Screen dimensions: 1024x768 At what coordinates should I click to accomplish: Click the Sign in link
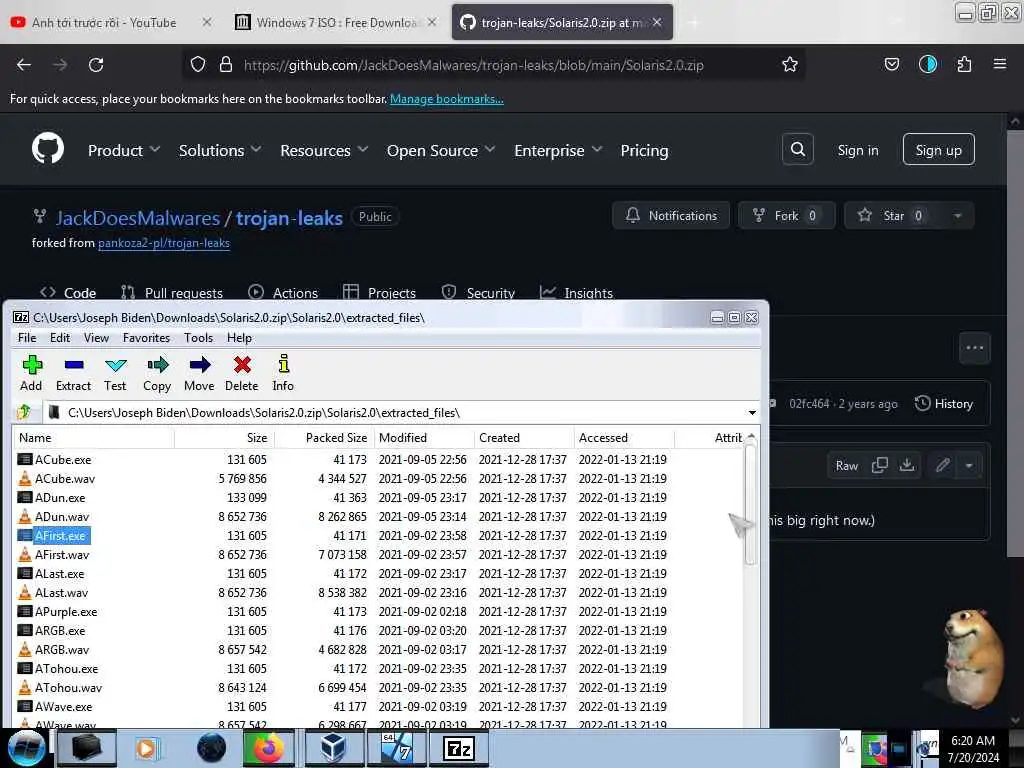[x=857, y=150]
